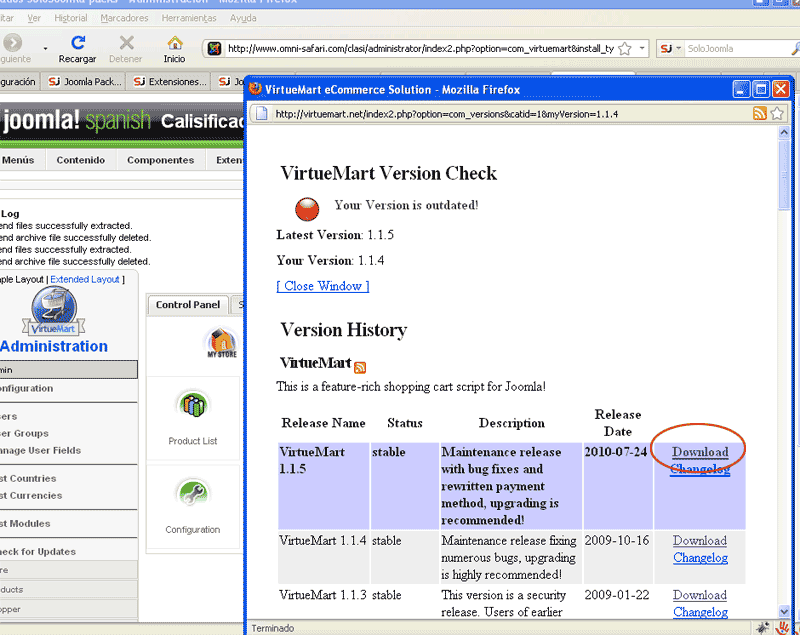This screenshot has width=800, height=635.
Task: Click Changelog link for VirtueMart 1.1.3
Action: (700, 612)
